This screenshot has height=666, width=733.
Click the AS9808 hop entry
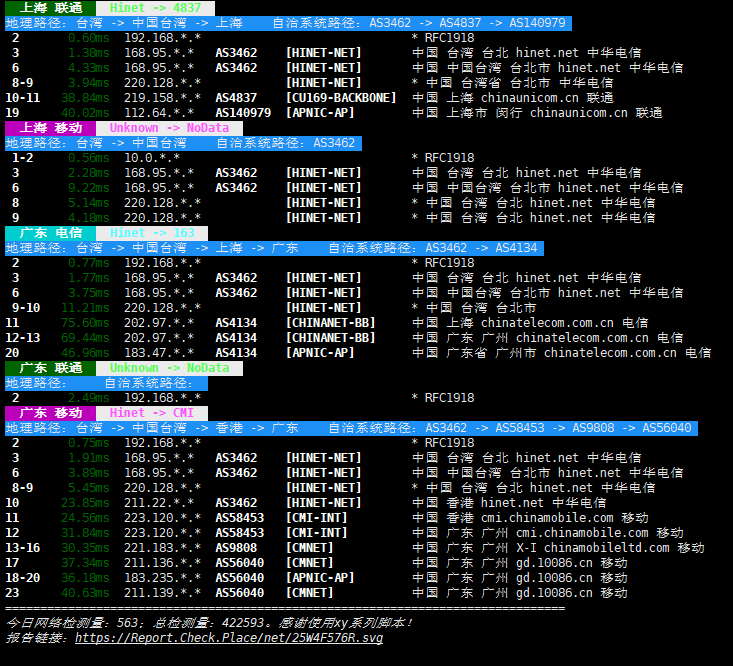[x=236, y=548]
